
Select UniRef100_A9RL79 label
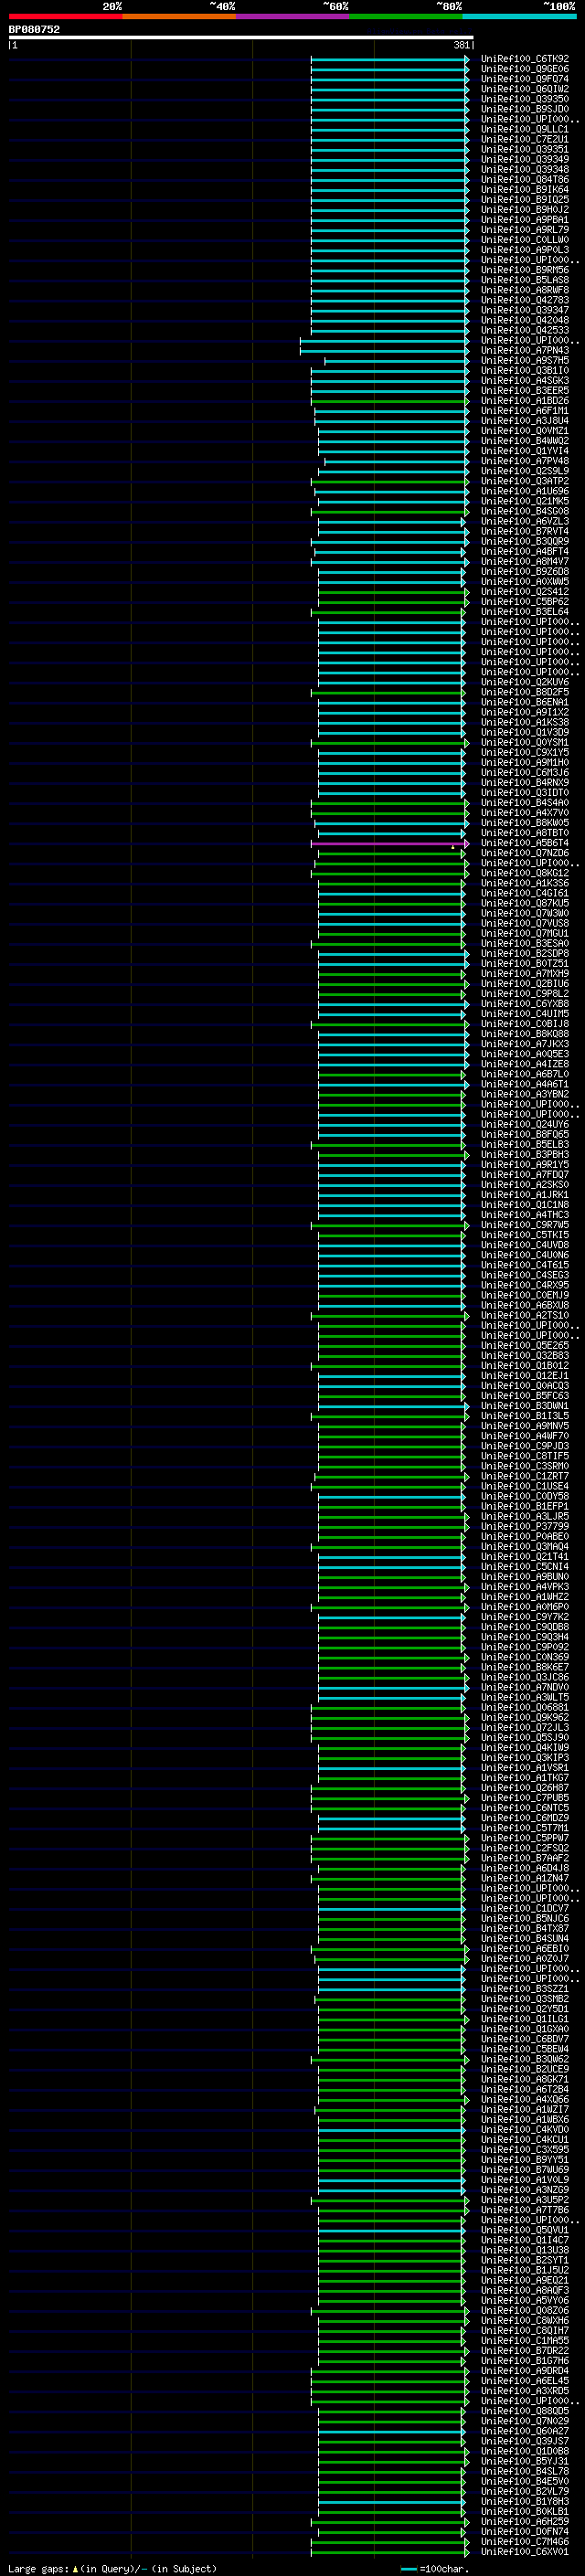coord(525,230)
